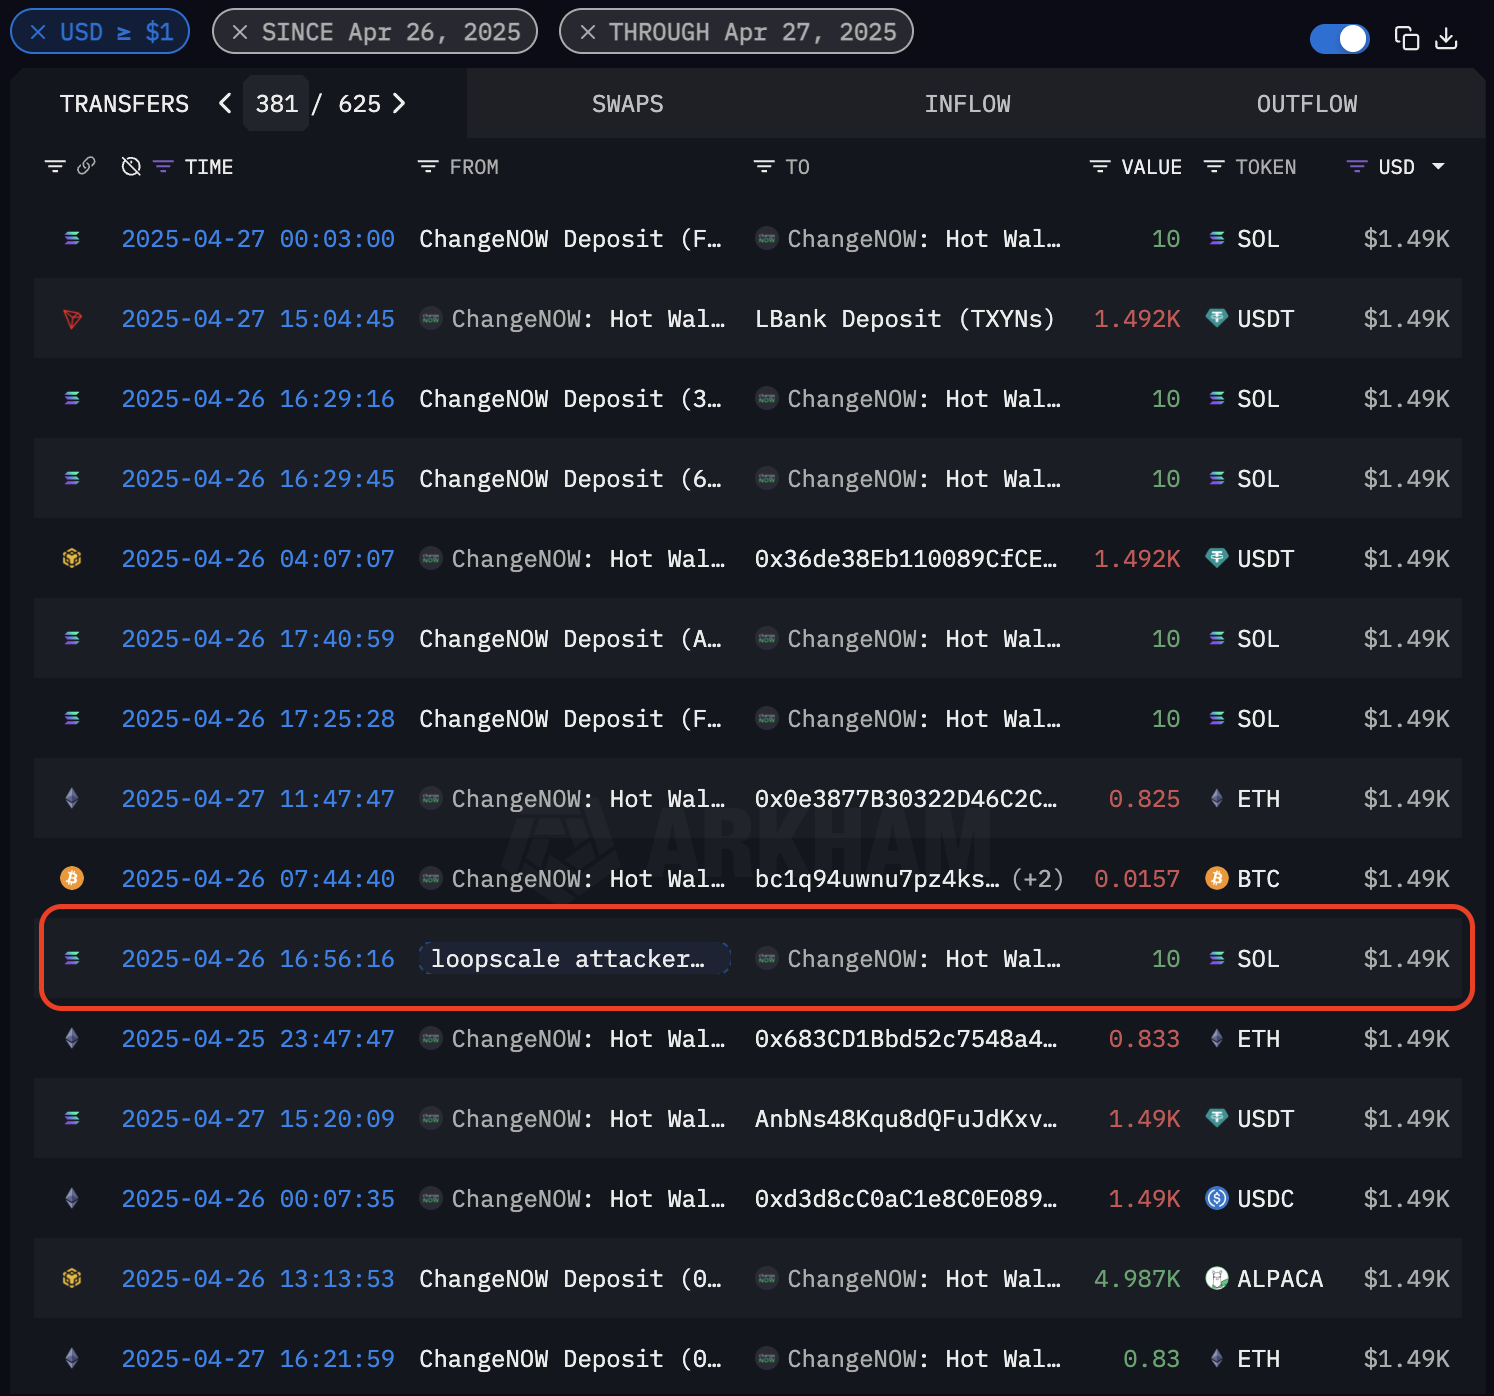This screenshot has width=1494, height=1396.
Task: Open the LBank Deposit (TXYNs) address
Action: click(x=904, y=319)
